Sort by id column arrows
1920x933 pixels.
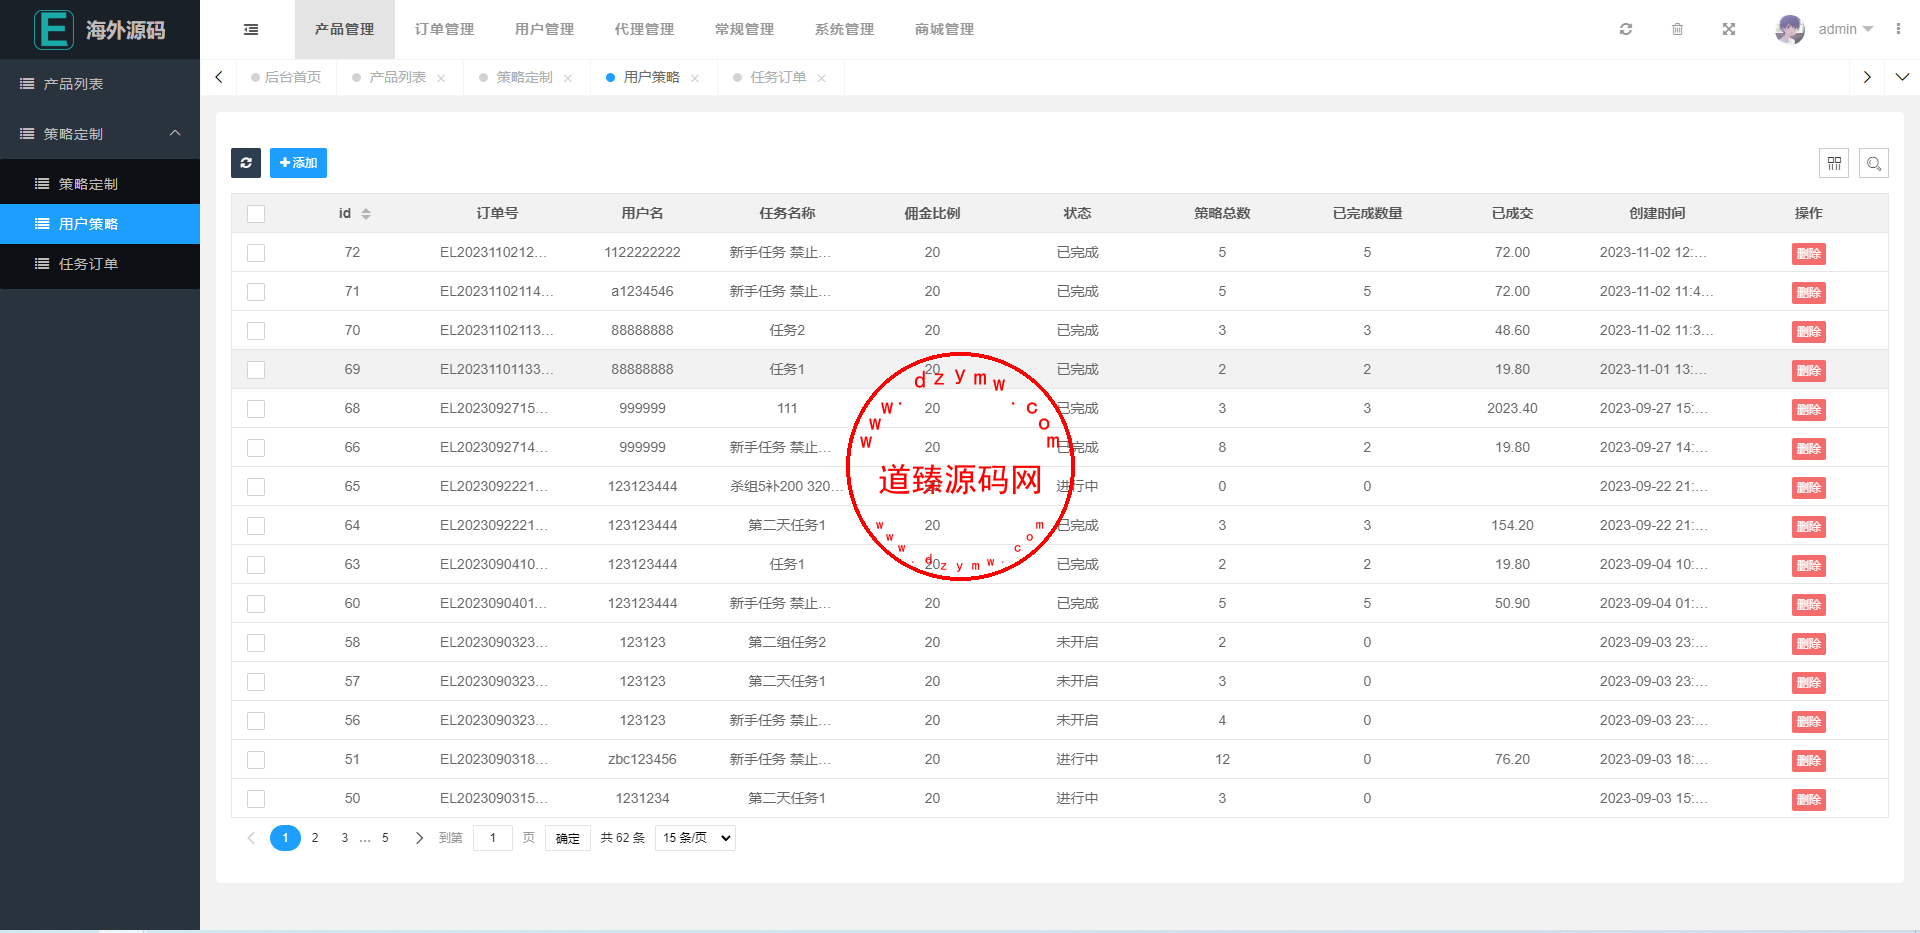click(x=366, y=214)
